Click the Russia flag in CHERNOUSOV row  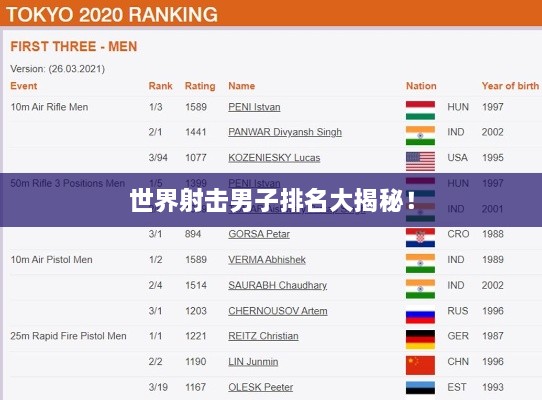(x=420, y=314)
